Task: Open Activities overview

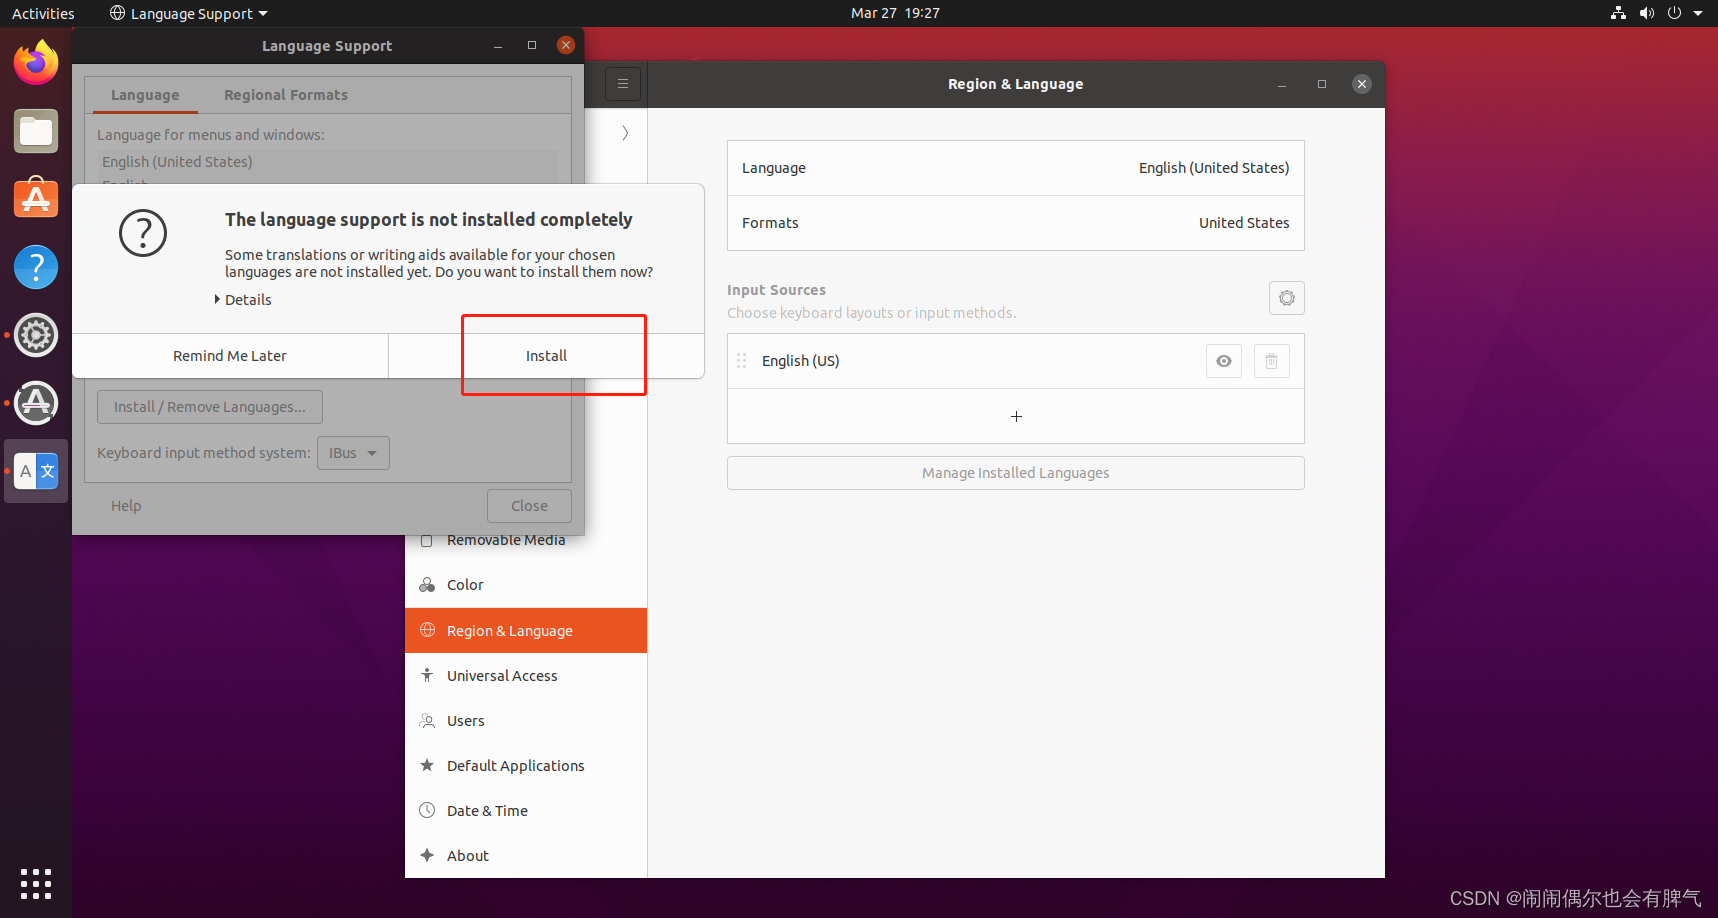Action: pos(43,13)
